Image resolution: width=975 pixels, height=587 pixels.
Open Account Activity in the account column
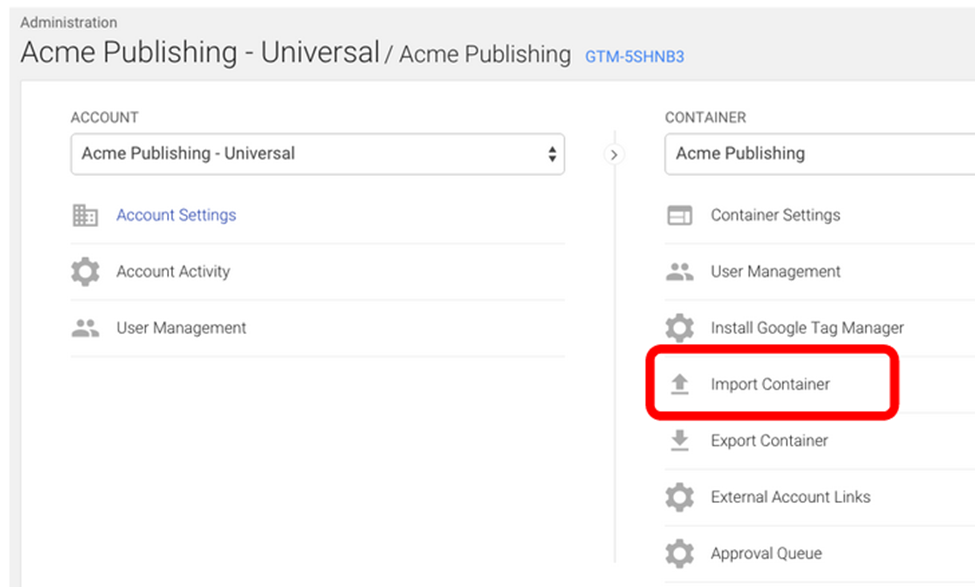[x=173, y=271]
